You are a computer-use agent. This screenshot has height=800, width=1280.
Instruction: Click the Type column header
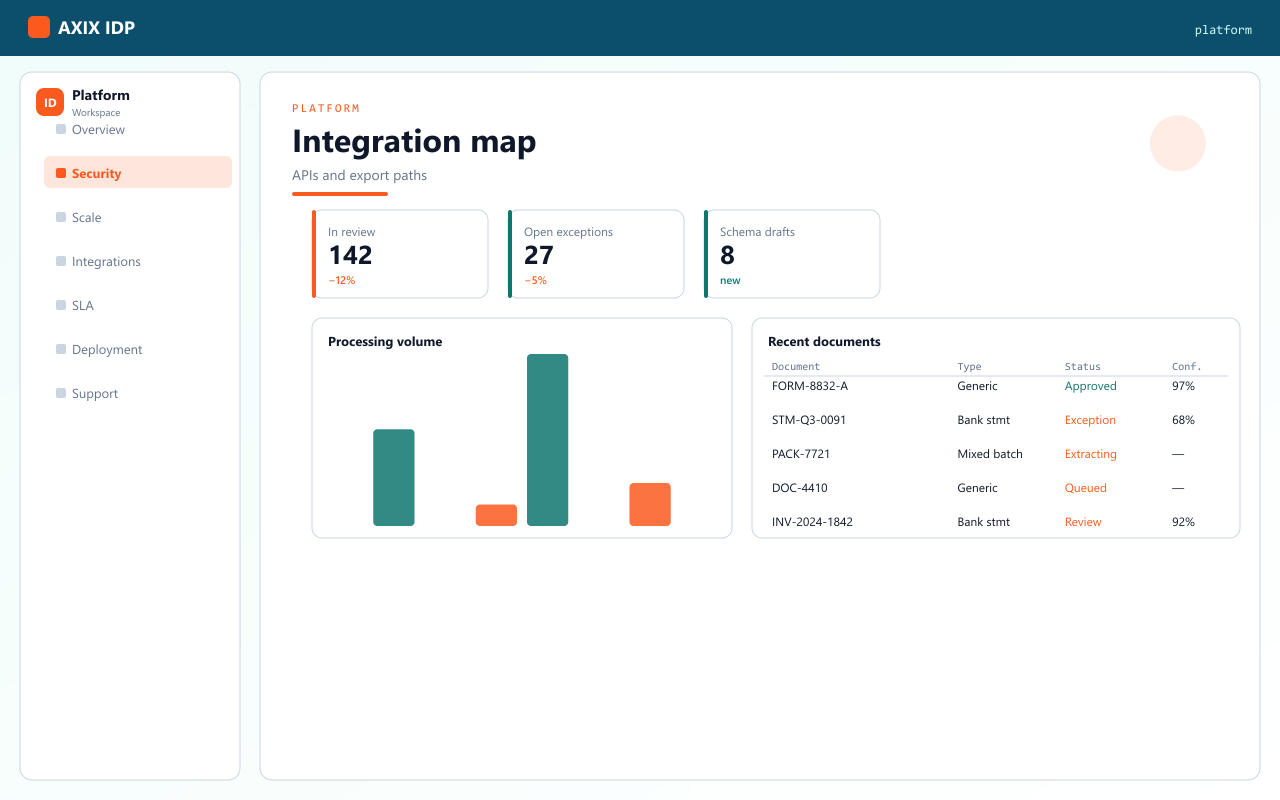pos(969,367)
